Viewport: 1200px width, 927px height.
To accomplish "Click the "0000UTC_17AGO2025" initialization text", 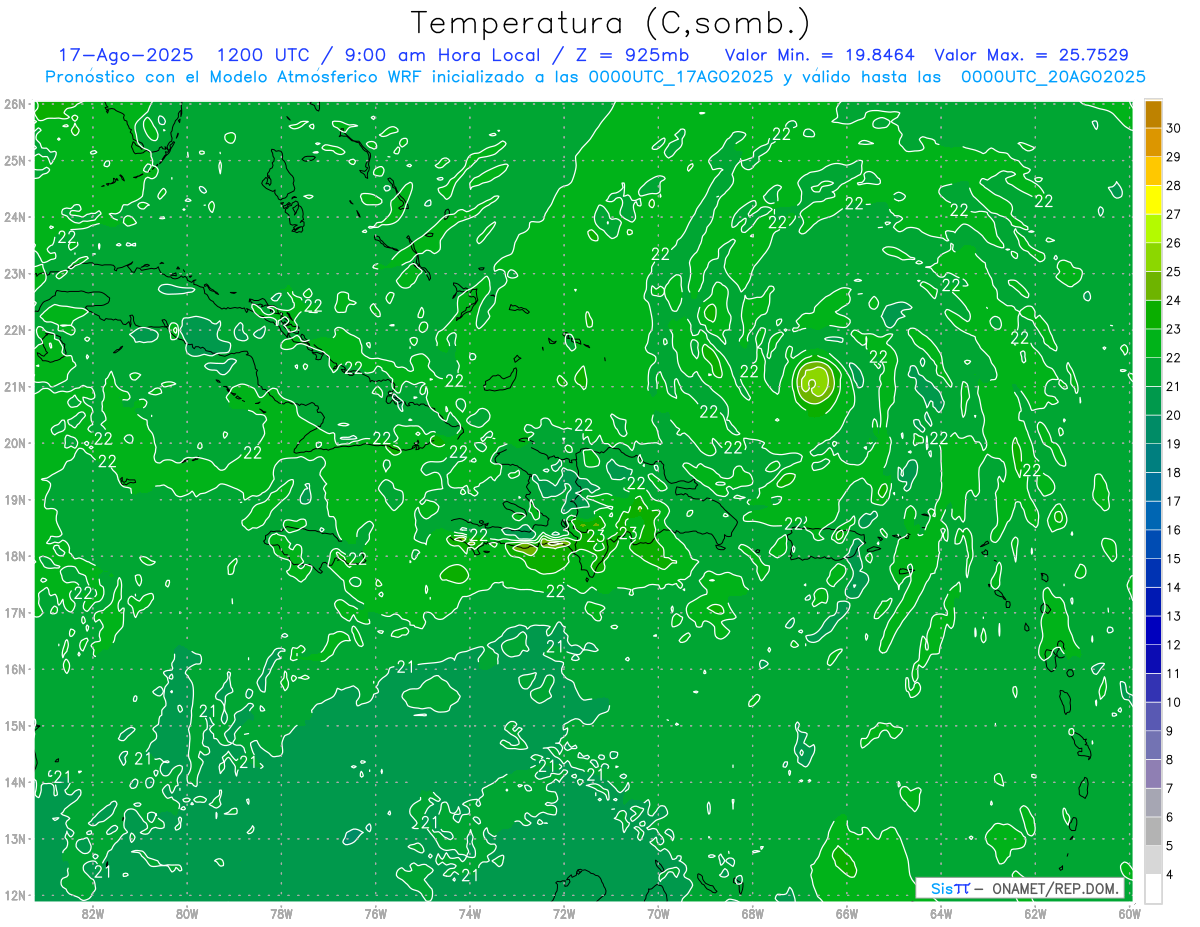I will [x=681, y=77].
